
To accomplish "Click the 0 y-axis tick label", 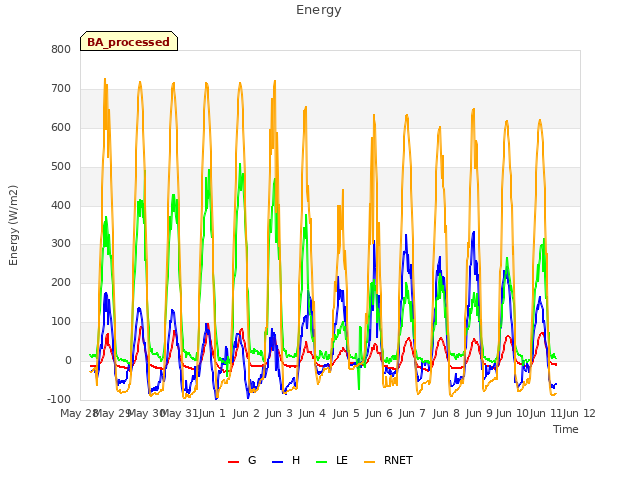I will (68, 360).
